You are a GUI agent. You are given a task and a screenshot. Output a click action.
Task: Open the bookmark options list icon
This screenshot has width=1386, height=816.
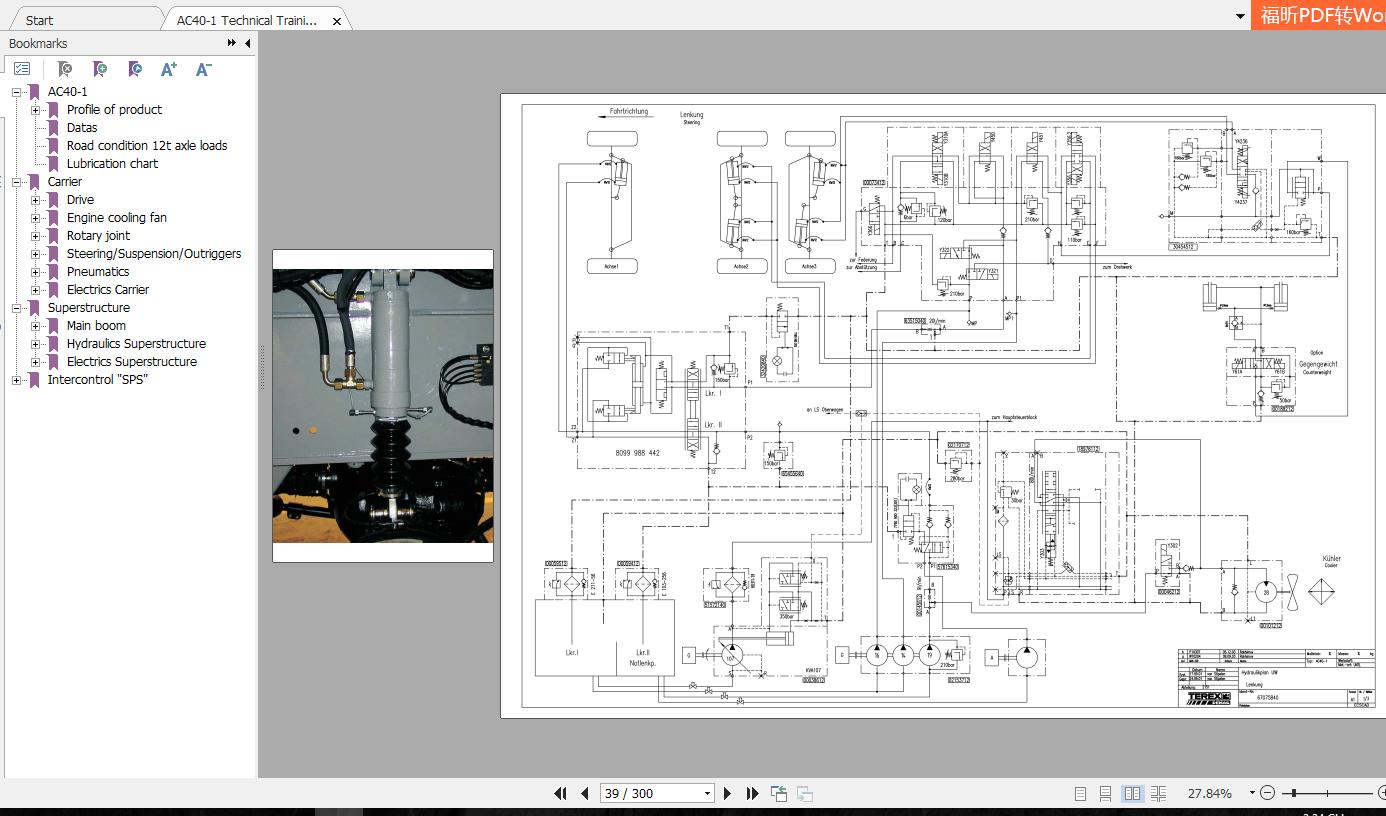click(x=23, y=68)
